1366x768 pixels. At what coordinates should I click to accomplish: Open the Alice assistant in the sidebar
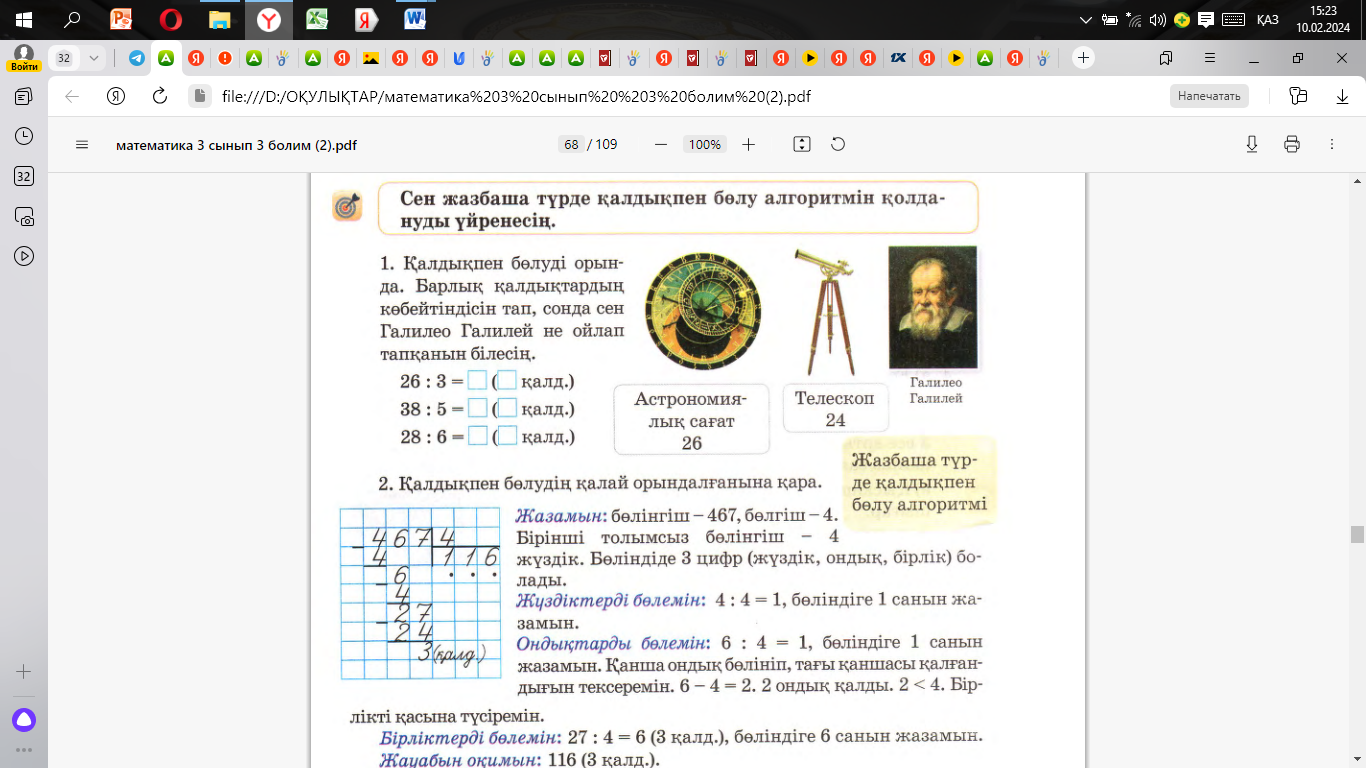(24, 719)
